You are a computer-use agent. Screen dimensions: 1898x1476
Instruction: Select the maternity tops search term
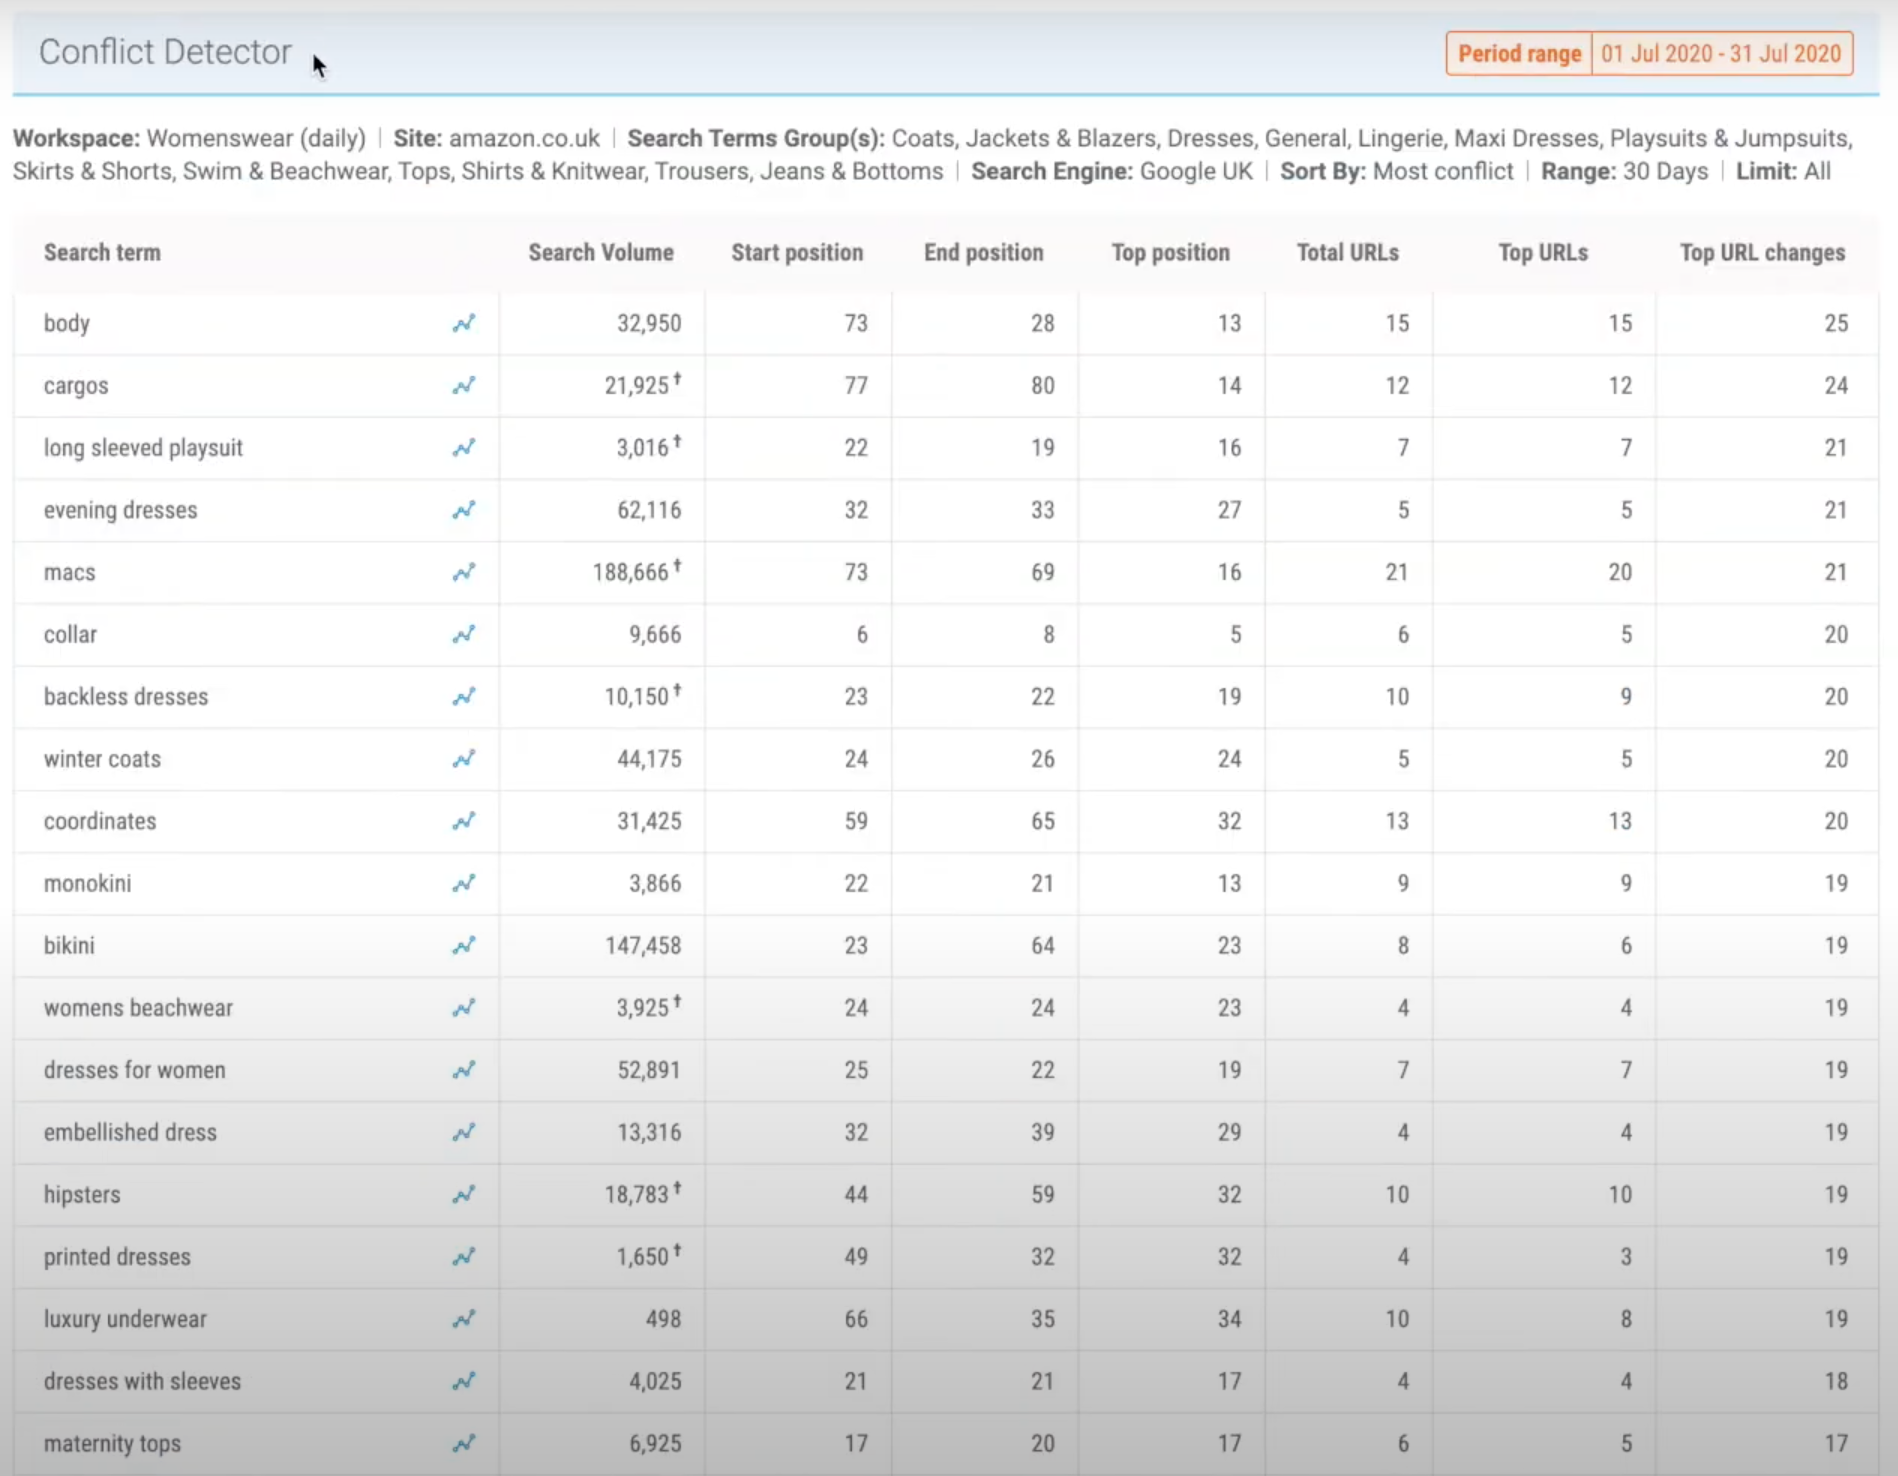[112, 1444]
